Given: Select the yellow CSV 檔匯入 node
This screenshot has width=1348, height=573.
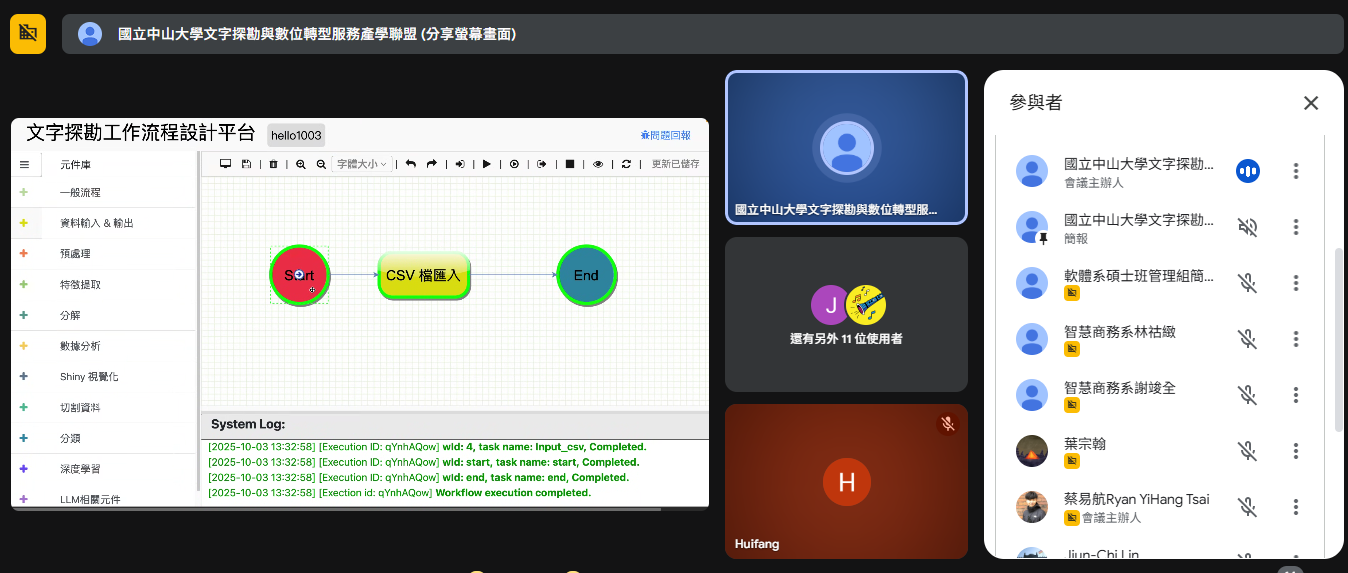Looking at the screenshot, I should 423,275.
